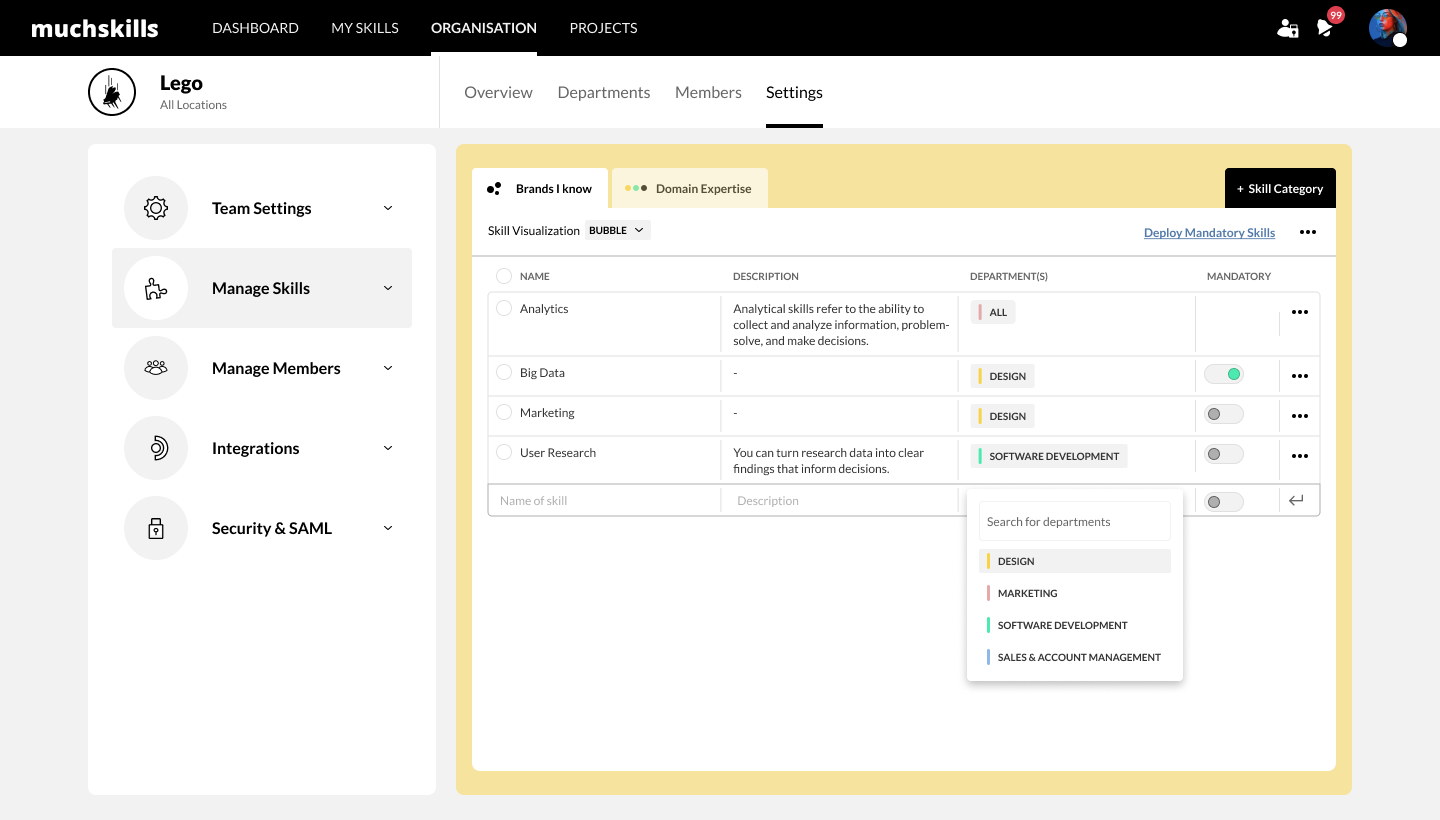This screenshot has height=820, width=1440.
Task: Open the user profile avatar
Action: (x=1388, y=28)
